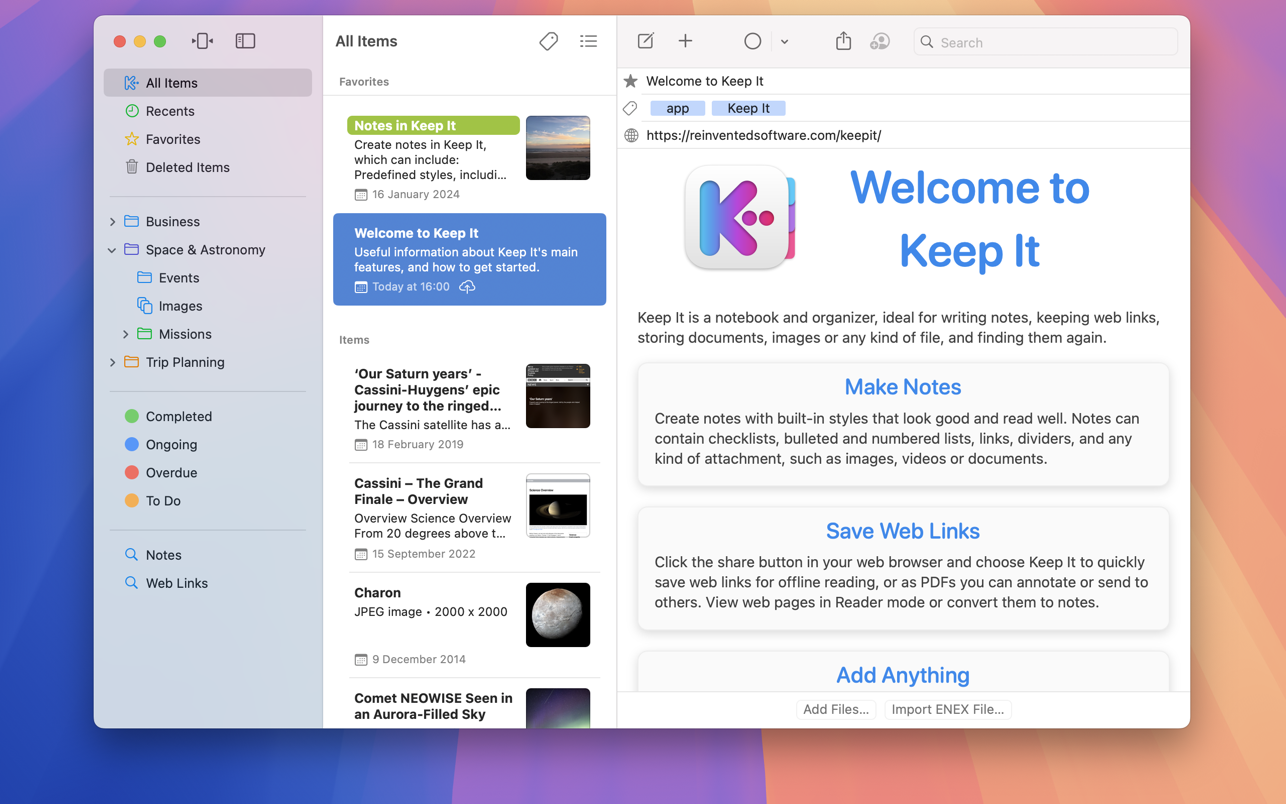
Task: Click the calendar icon beside 16 January 2024
Action: [x=361, y=194]
